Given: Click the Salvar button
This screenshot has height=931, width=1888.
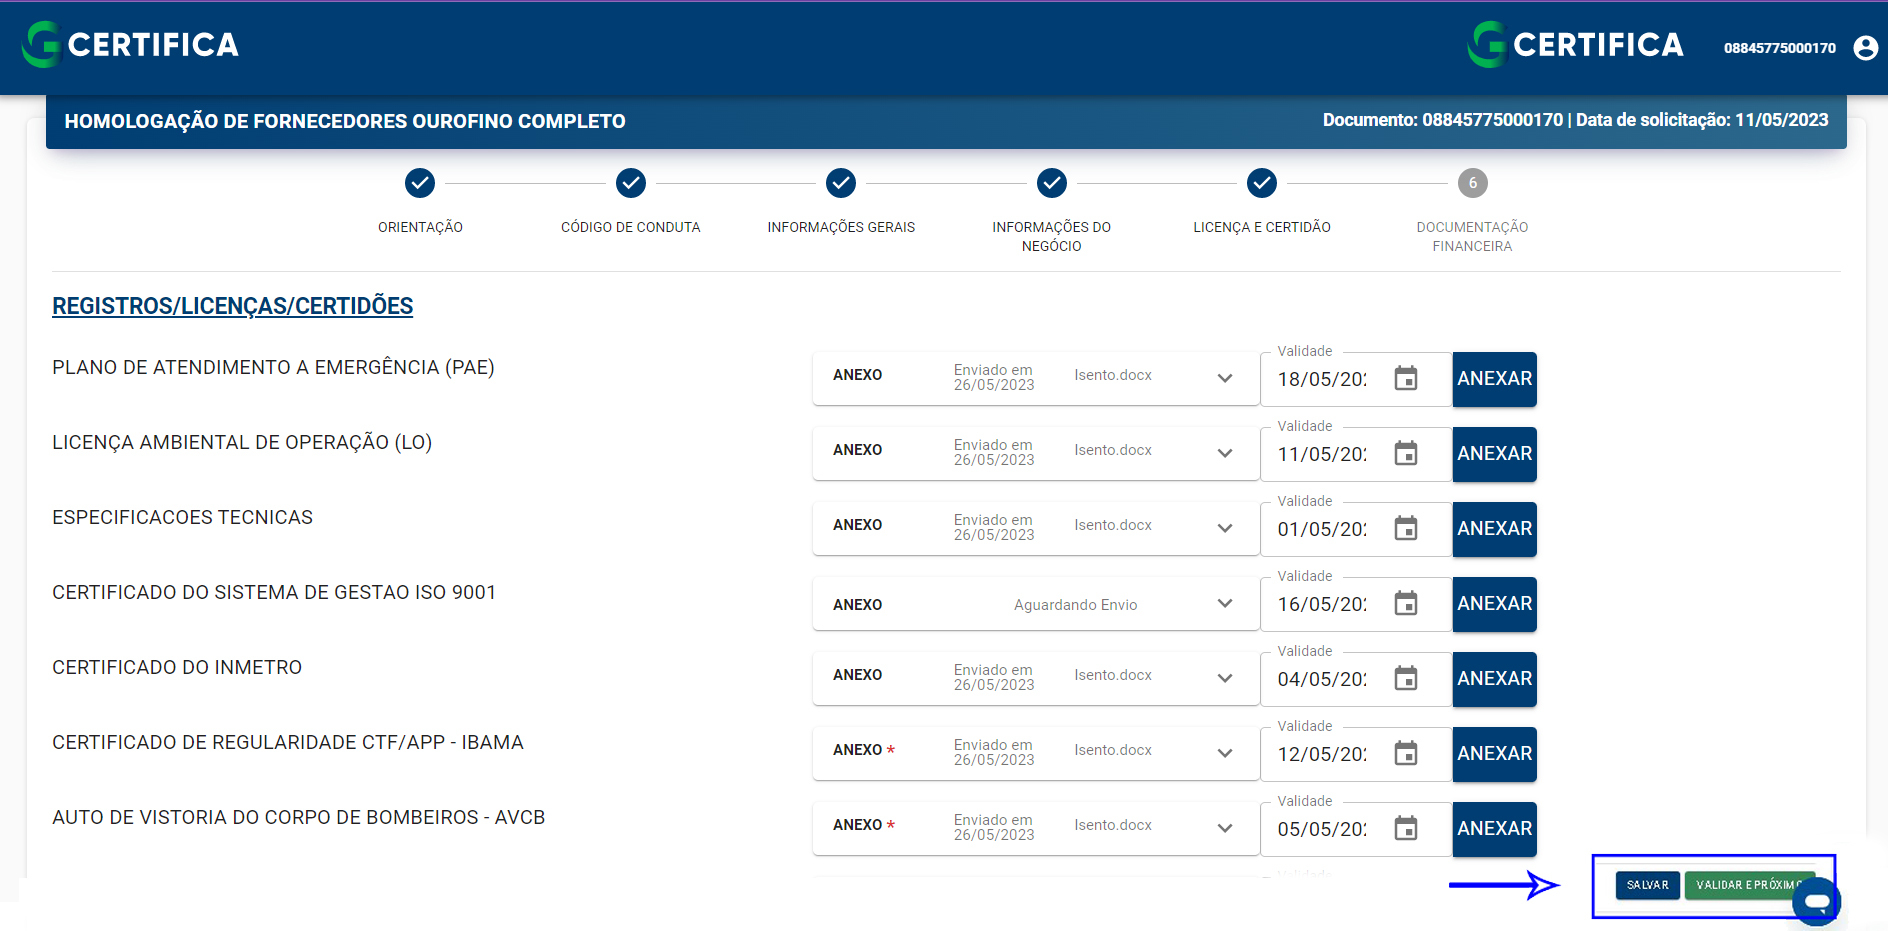Looking at the screenshot, I should (1647, 885).
